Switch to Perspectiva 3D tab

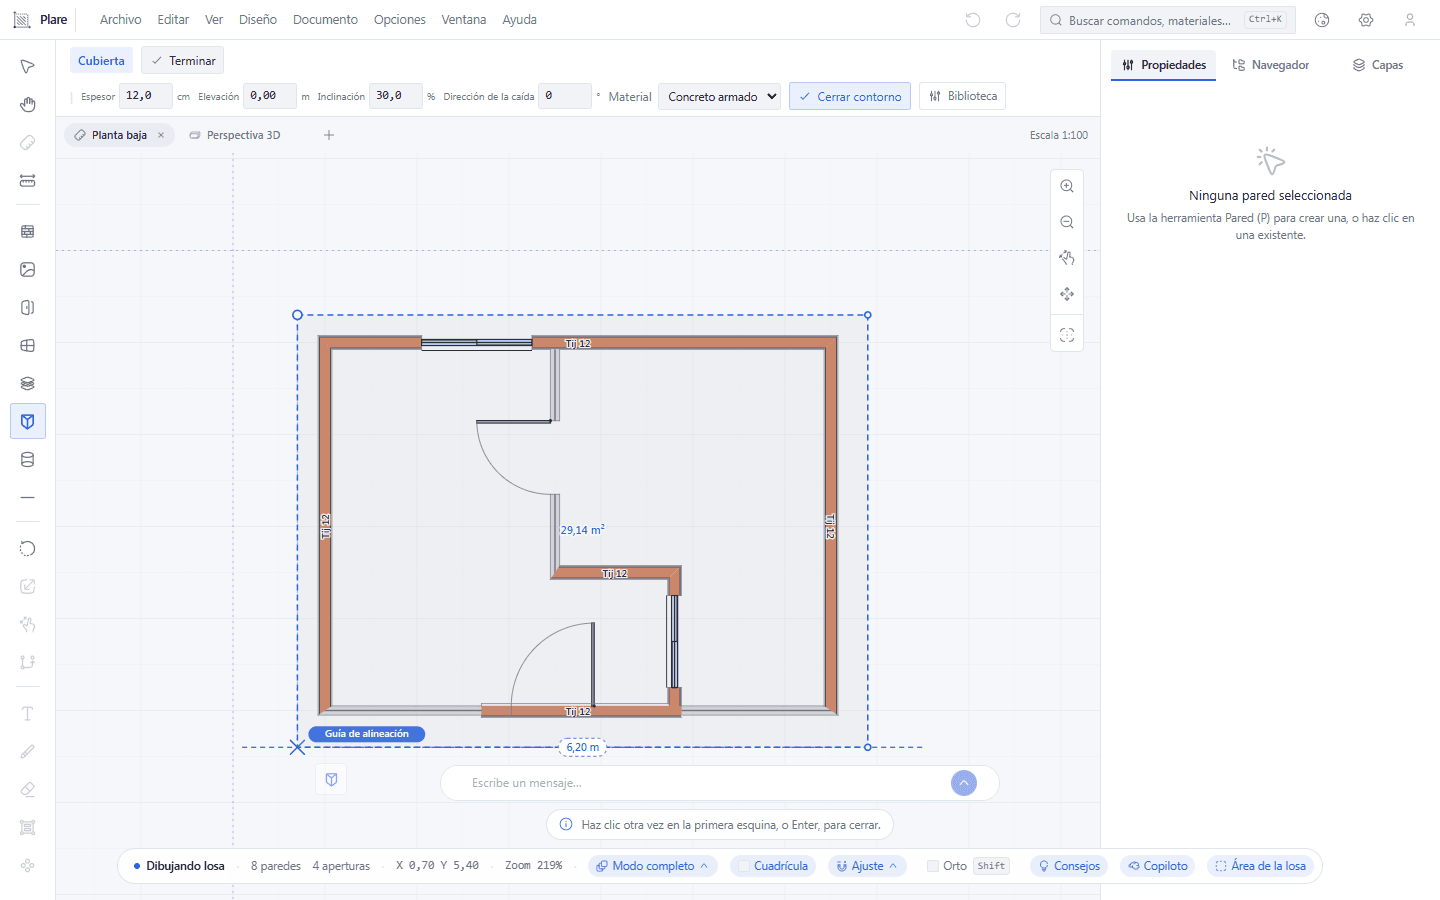[235, 135]
